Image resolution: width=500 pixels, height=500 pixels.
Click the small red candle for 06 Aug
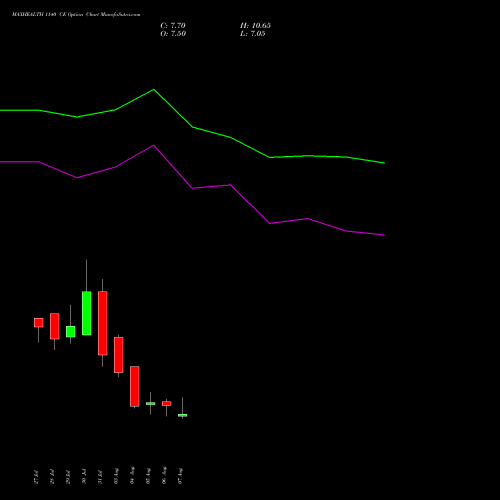(167, 403)
